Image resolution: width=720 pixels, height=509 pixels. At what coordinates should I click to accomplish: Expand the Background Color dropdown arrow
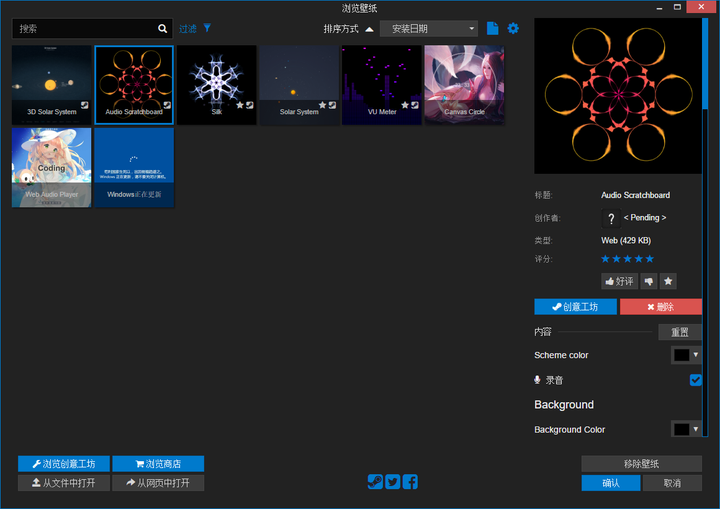click(x=696, y=429)
